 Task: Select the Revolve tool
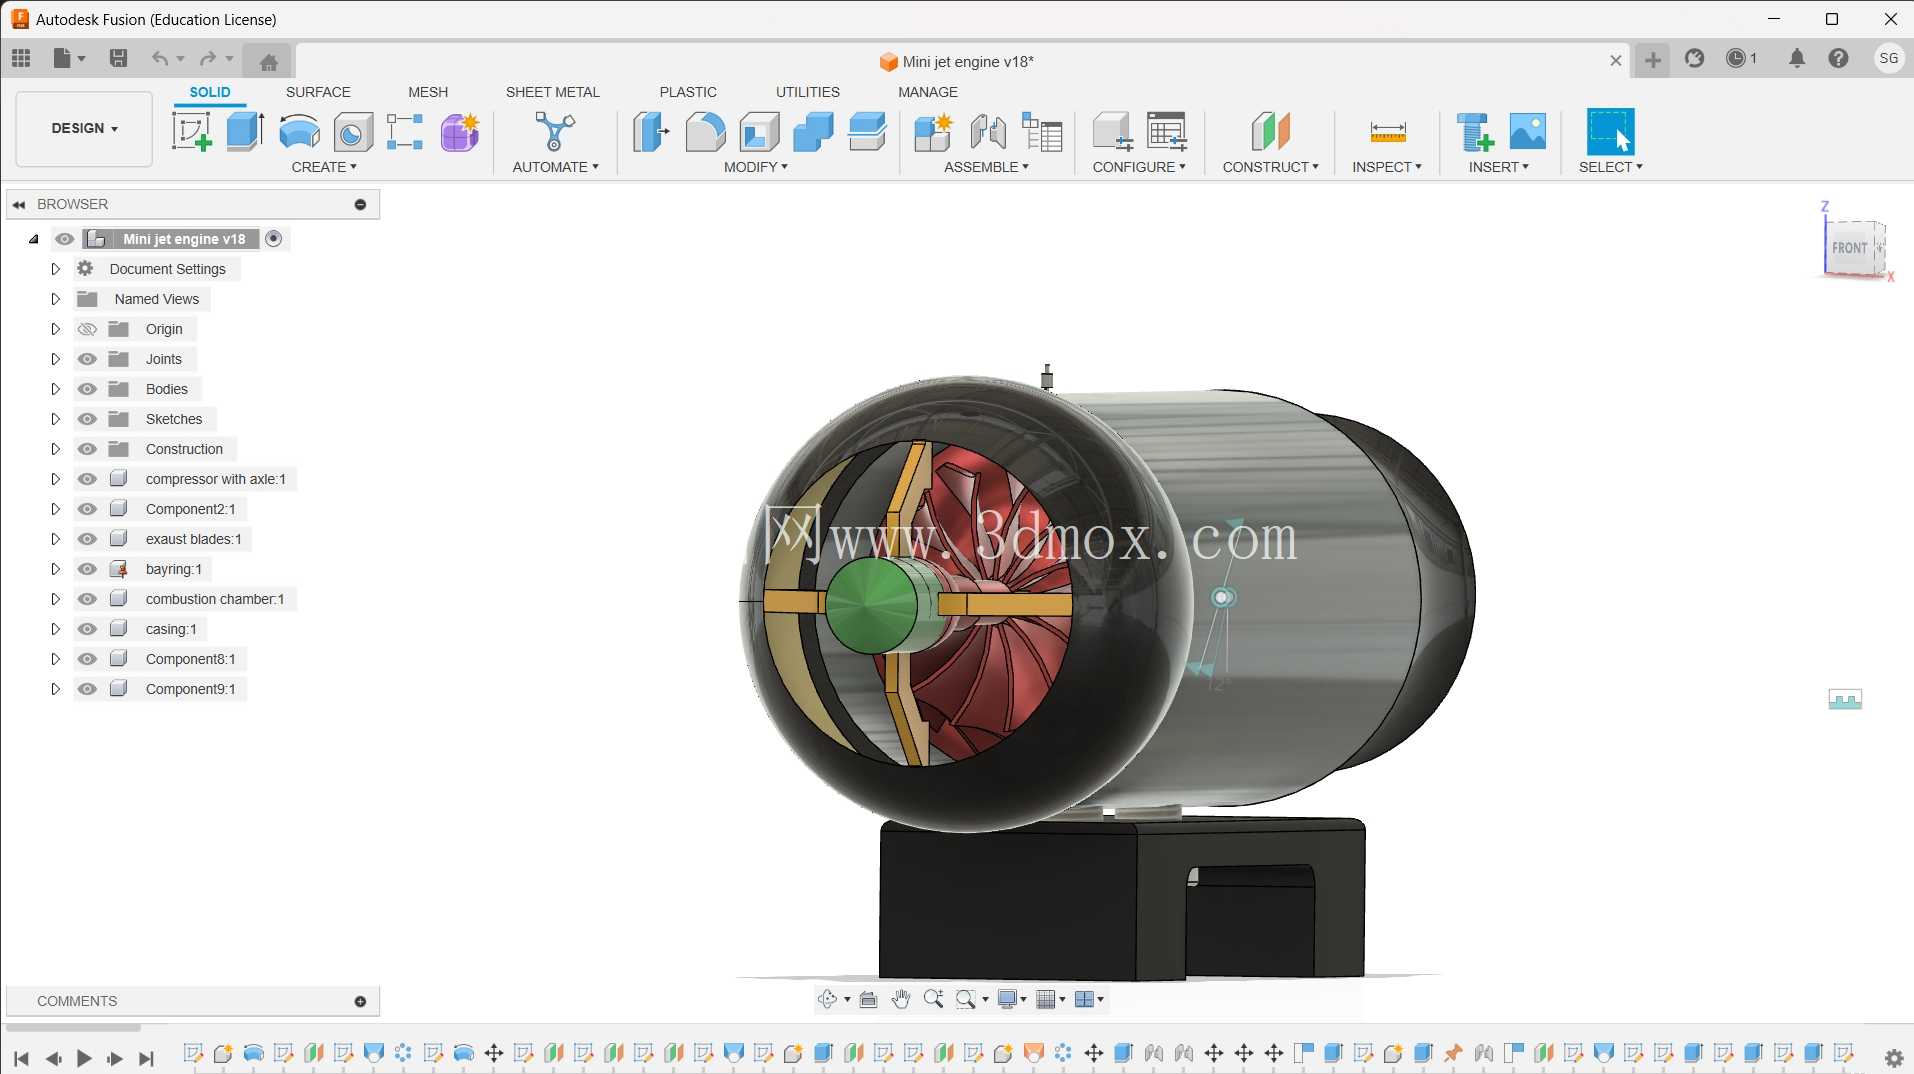point(299,131)
